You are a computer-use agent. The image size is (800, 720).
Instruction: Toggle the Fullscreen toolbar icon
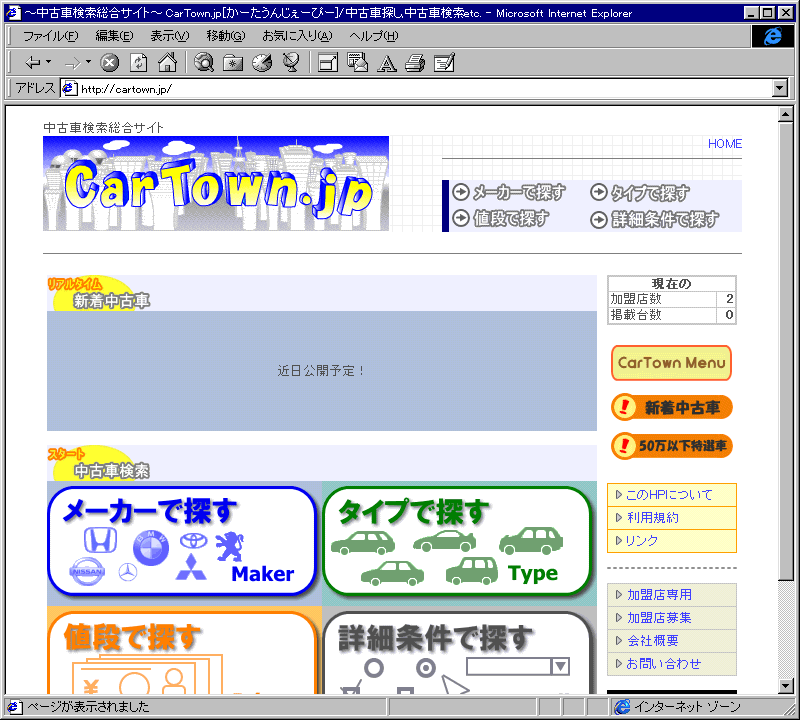[x=328, y=63]
